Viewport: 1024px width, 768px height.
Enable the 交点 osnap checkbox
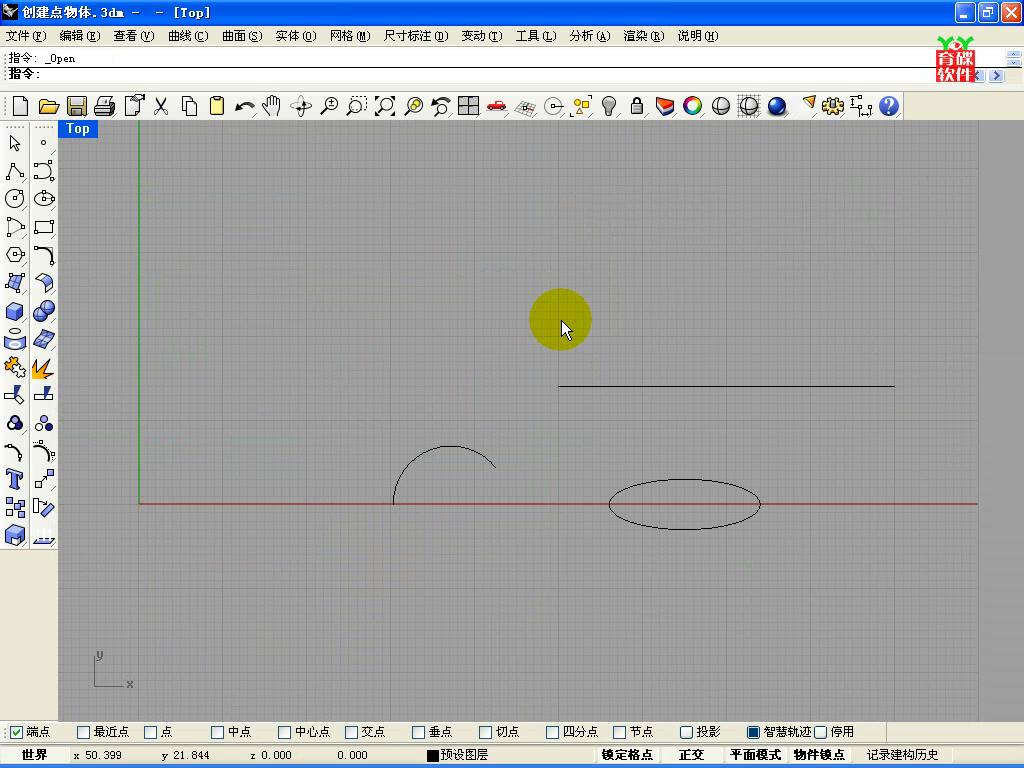click(x=351, y=732)
